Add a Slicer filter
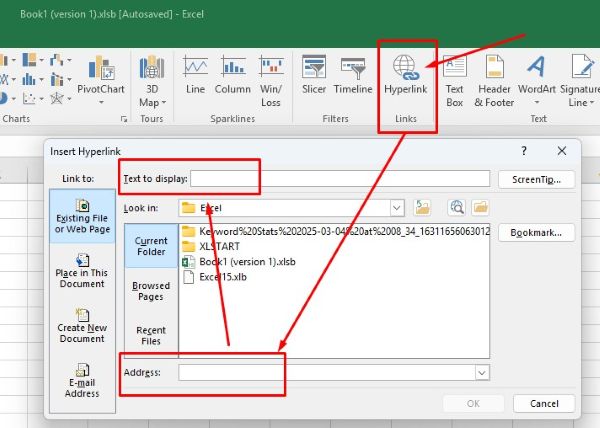600x428 pixels. tap(314, 75)
